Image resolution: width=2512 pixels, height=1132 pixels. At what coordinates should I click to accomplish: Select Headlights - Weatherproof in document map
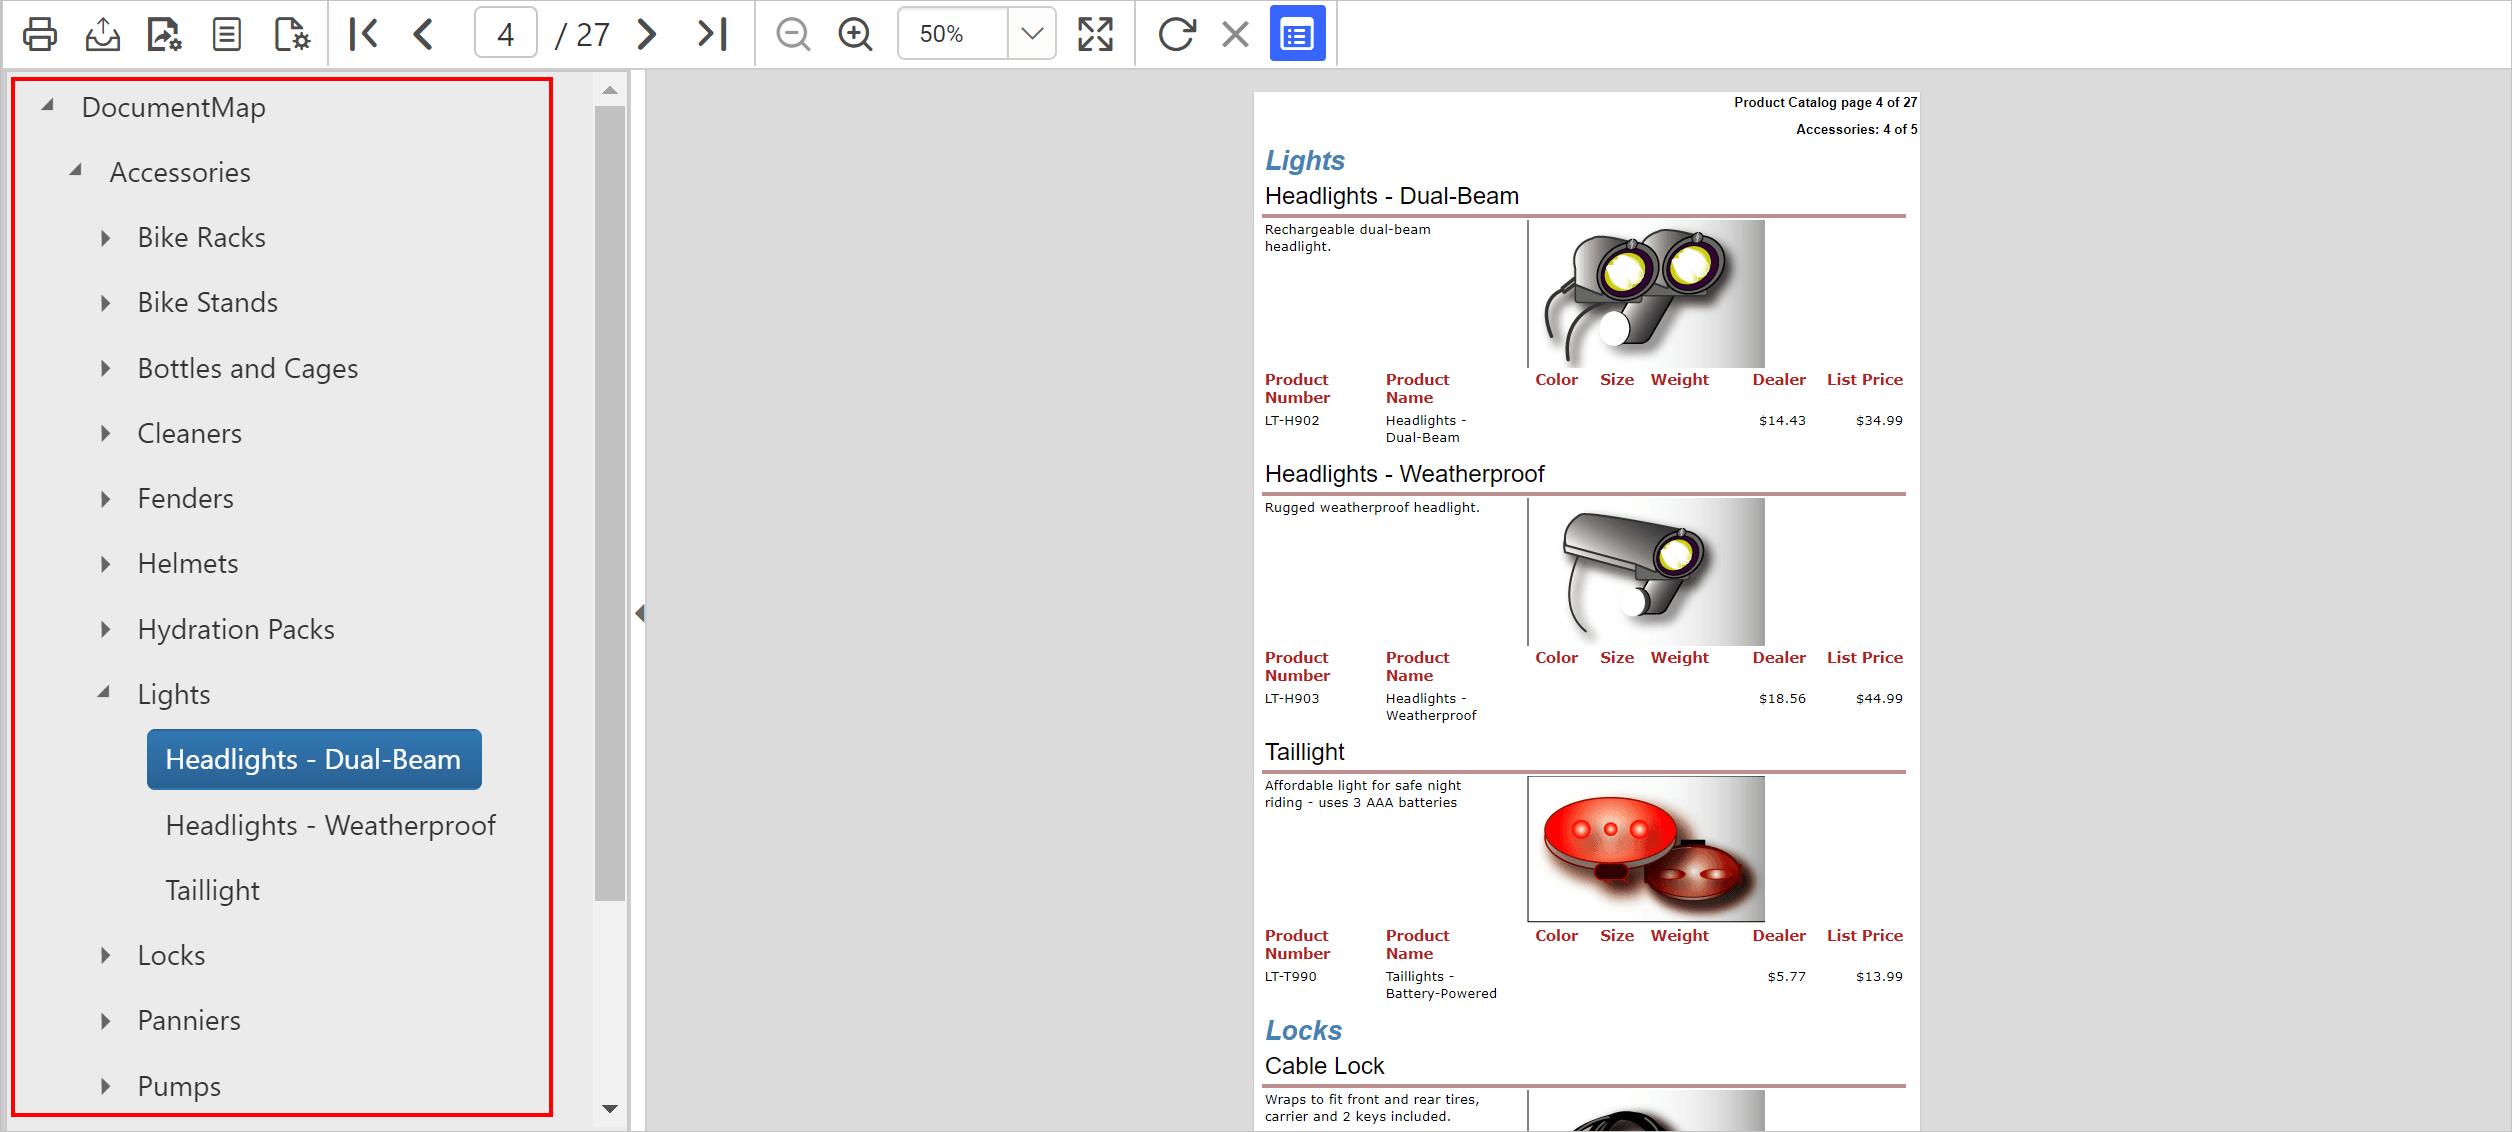tap(330, 825)
